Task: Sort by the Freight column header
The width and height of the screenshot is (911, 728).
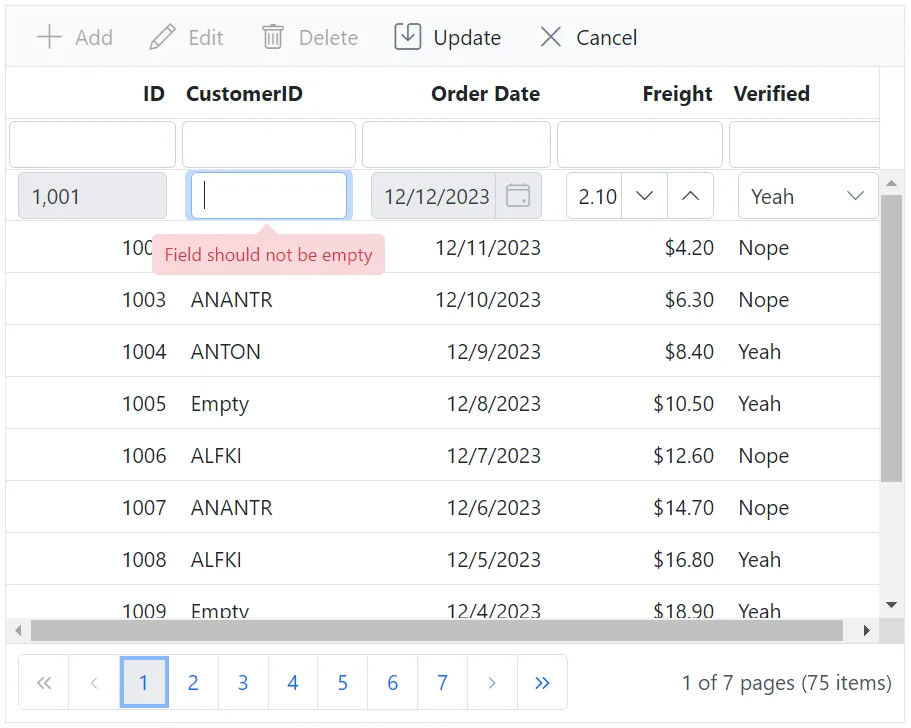Action: (x=676, y=93)
